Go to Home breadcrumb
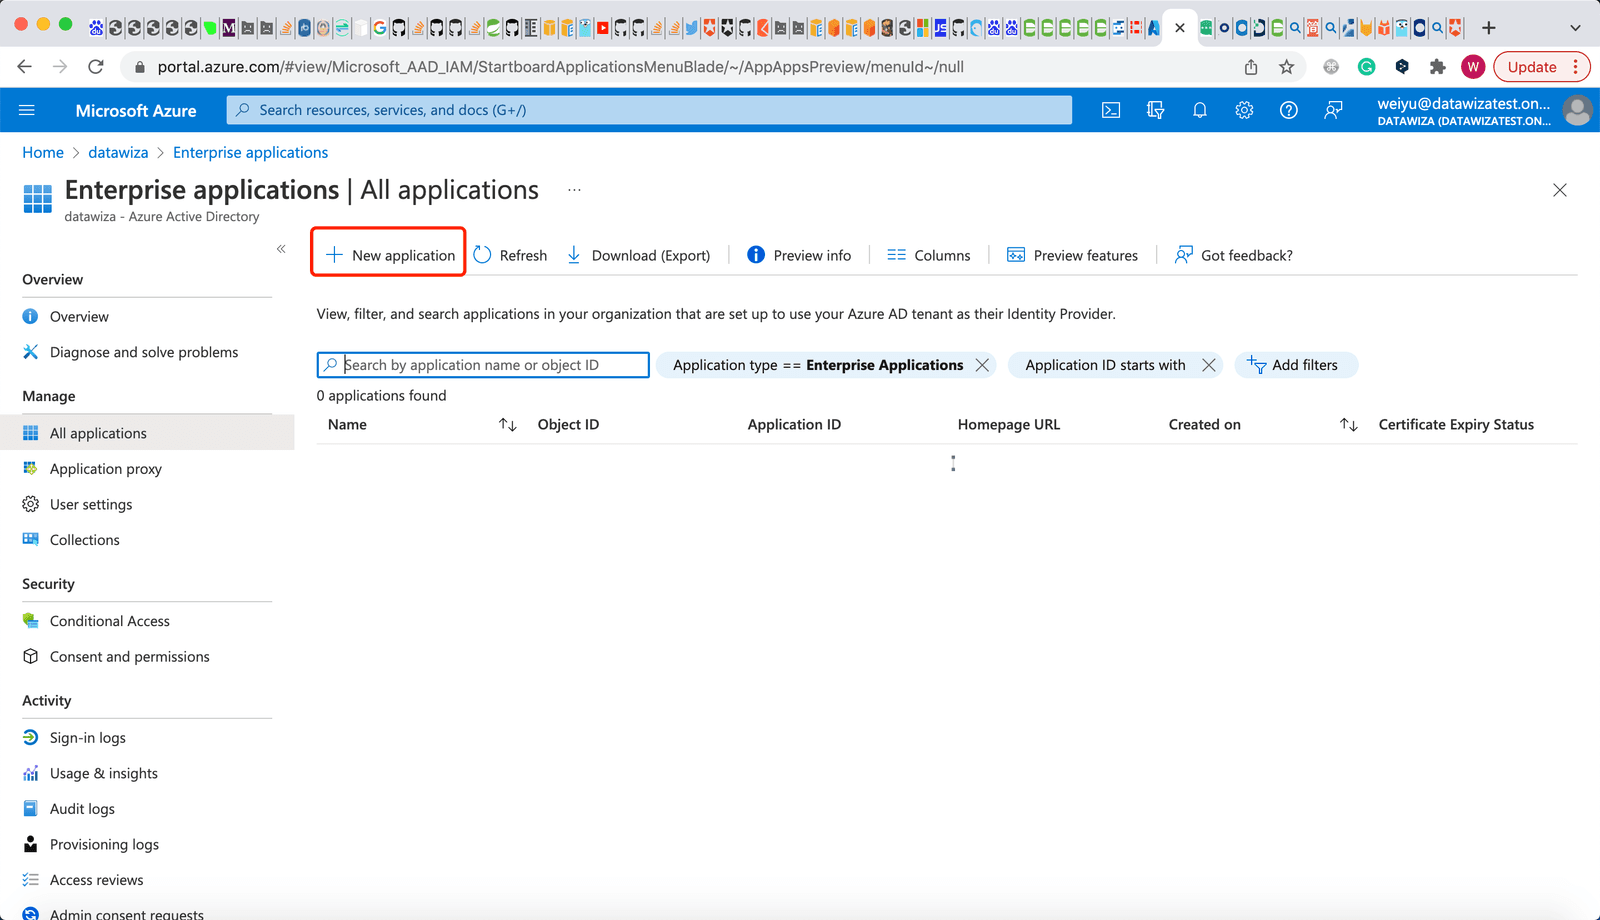The image size is (1600, 920). (x=43, y=152)
